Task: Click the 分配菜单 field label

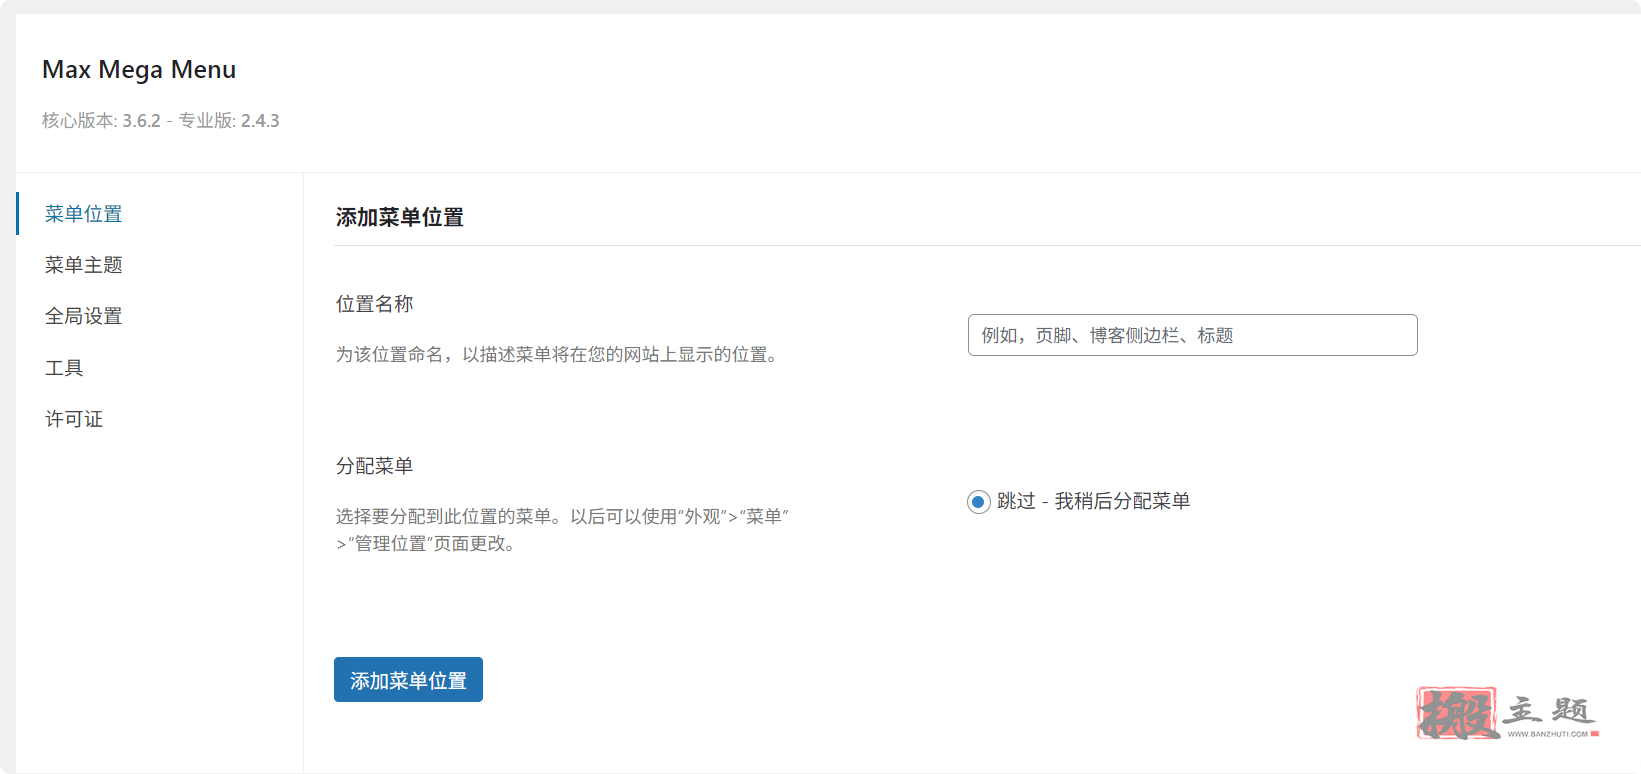Action: [x=375, y=466]
